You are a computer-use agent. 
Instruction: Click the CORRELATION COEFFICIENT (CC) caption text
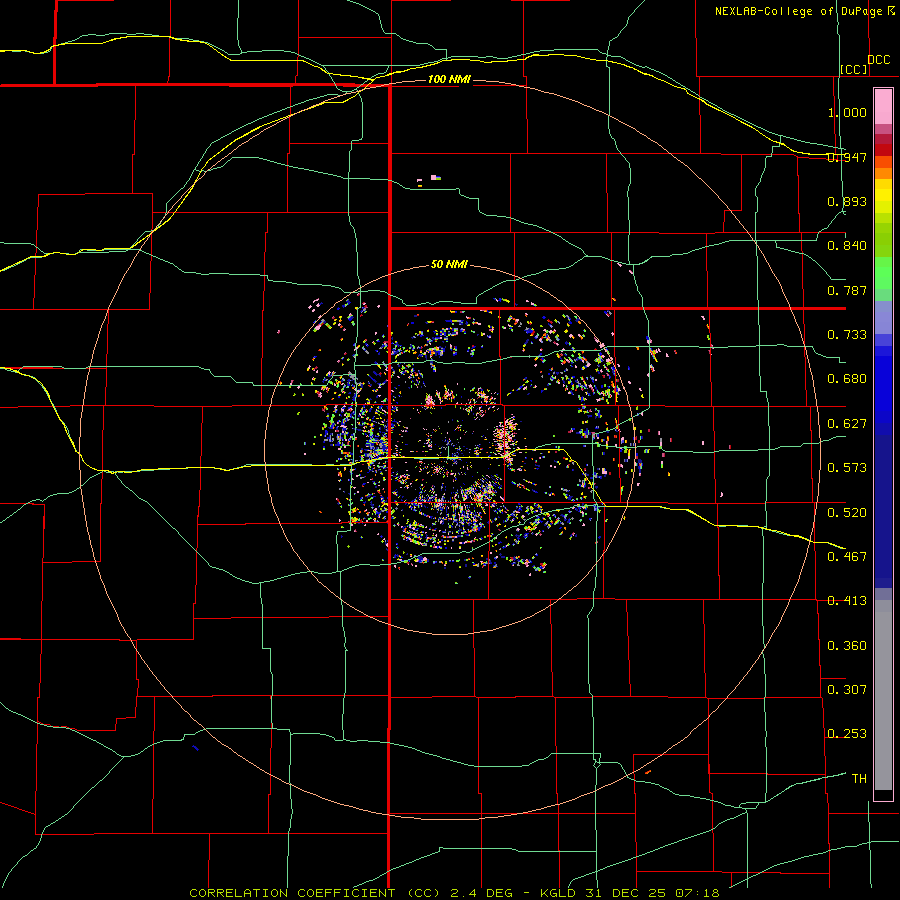coord(315,893)
